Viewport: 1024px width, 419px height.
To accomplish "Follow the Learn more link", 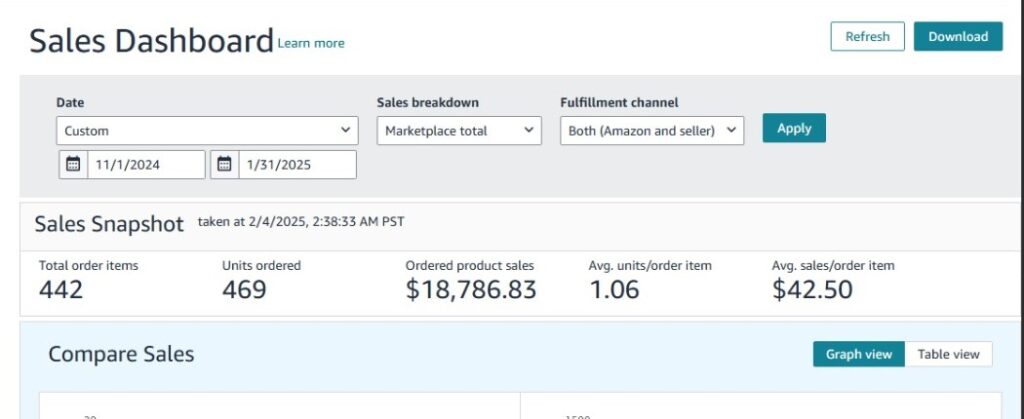I will click(x=311, y=43).
